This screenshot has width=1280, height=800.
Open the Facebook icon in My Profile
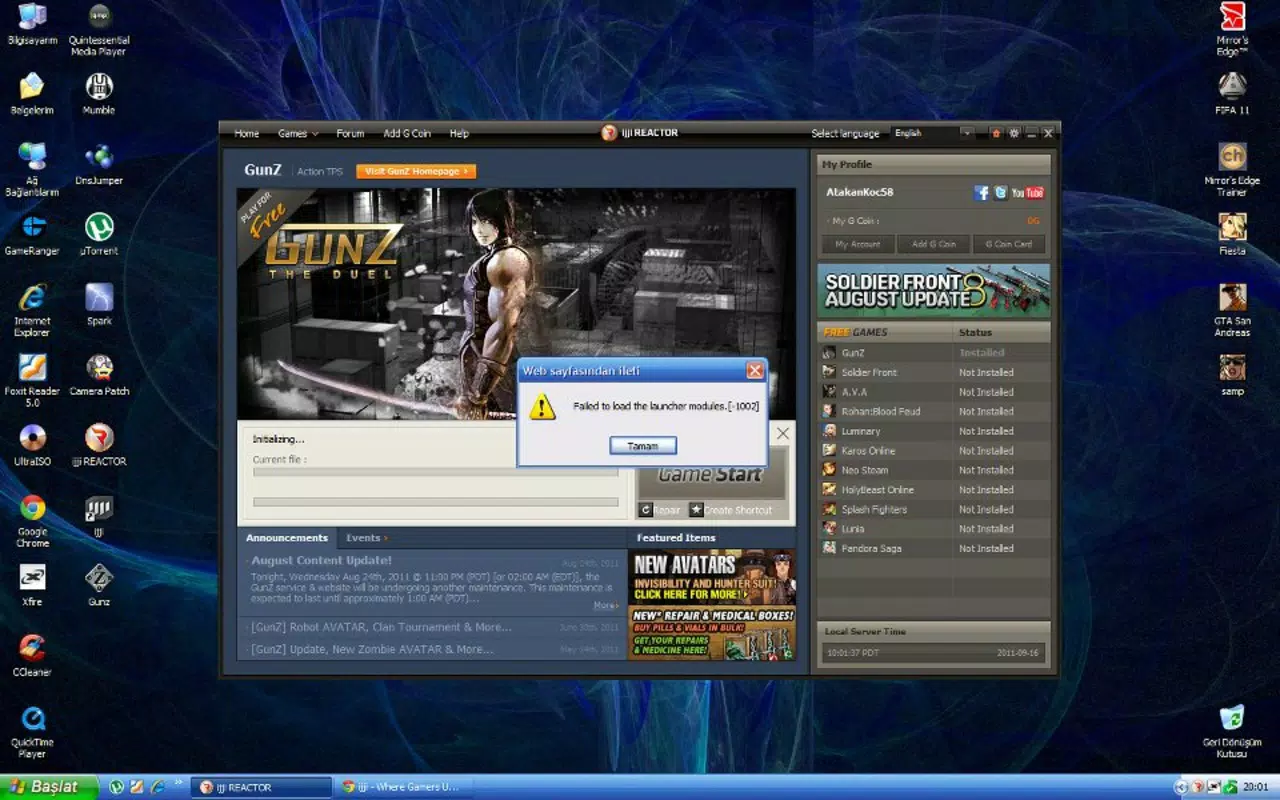tap(981, 192)
